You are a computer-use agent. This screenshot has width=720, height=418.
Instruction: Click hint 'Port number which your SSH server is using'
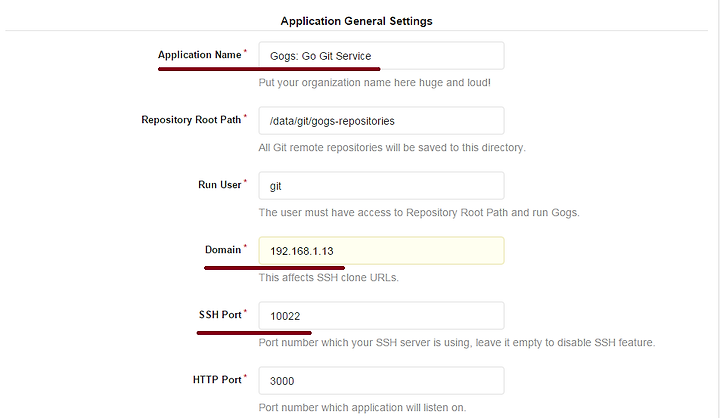click(457, 343)
